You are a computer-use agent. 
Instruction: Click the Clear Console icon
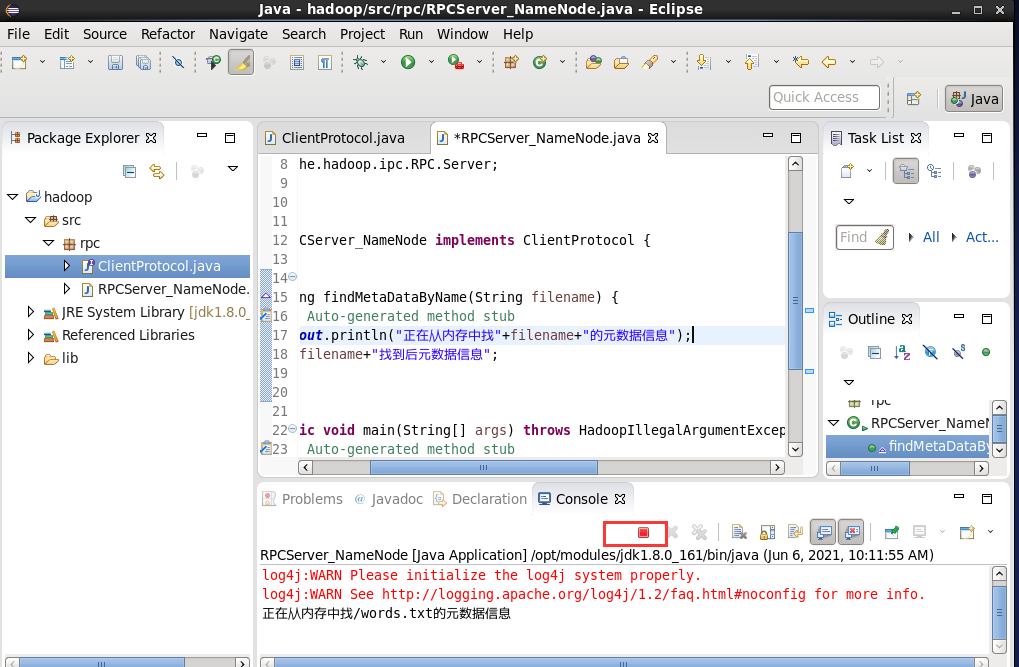(x=739, y=532)
